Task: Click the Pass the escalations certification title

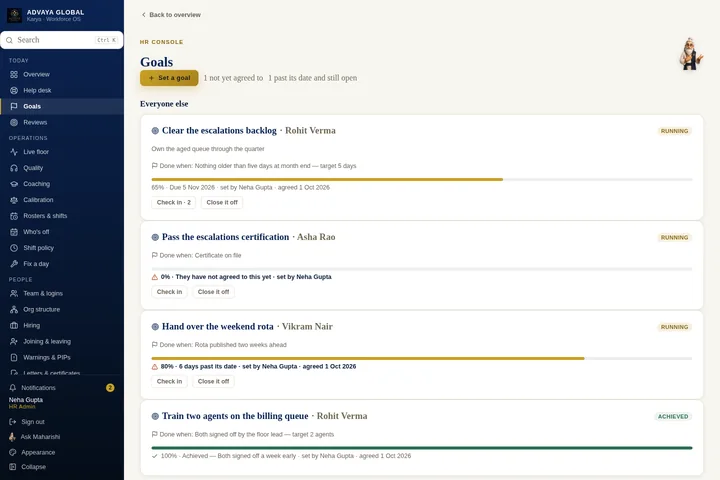Action: 225,237
